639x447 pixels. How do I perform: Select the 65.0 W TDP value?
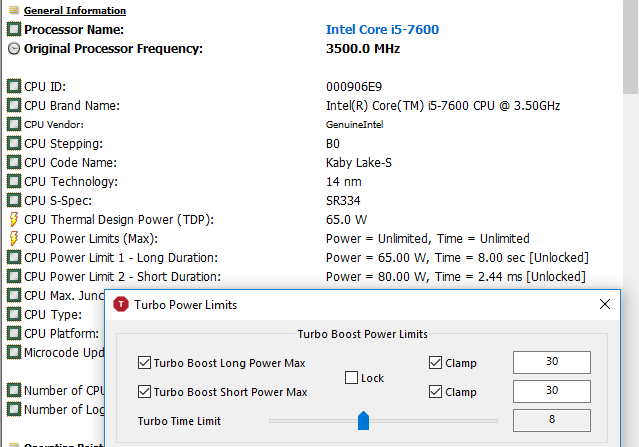(x=346, y=220)
